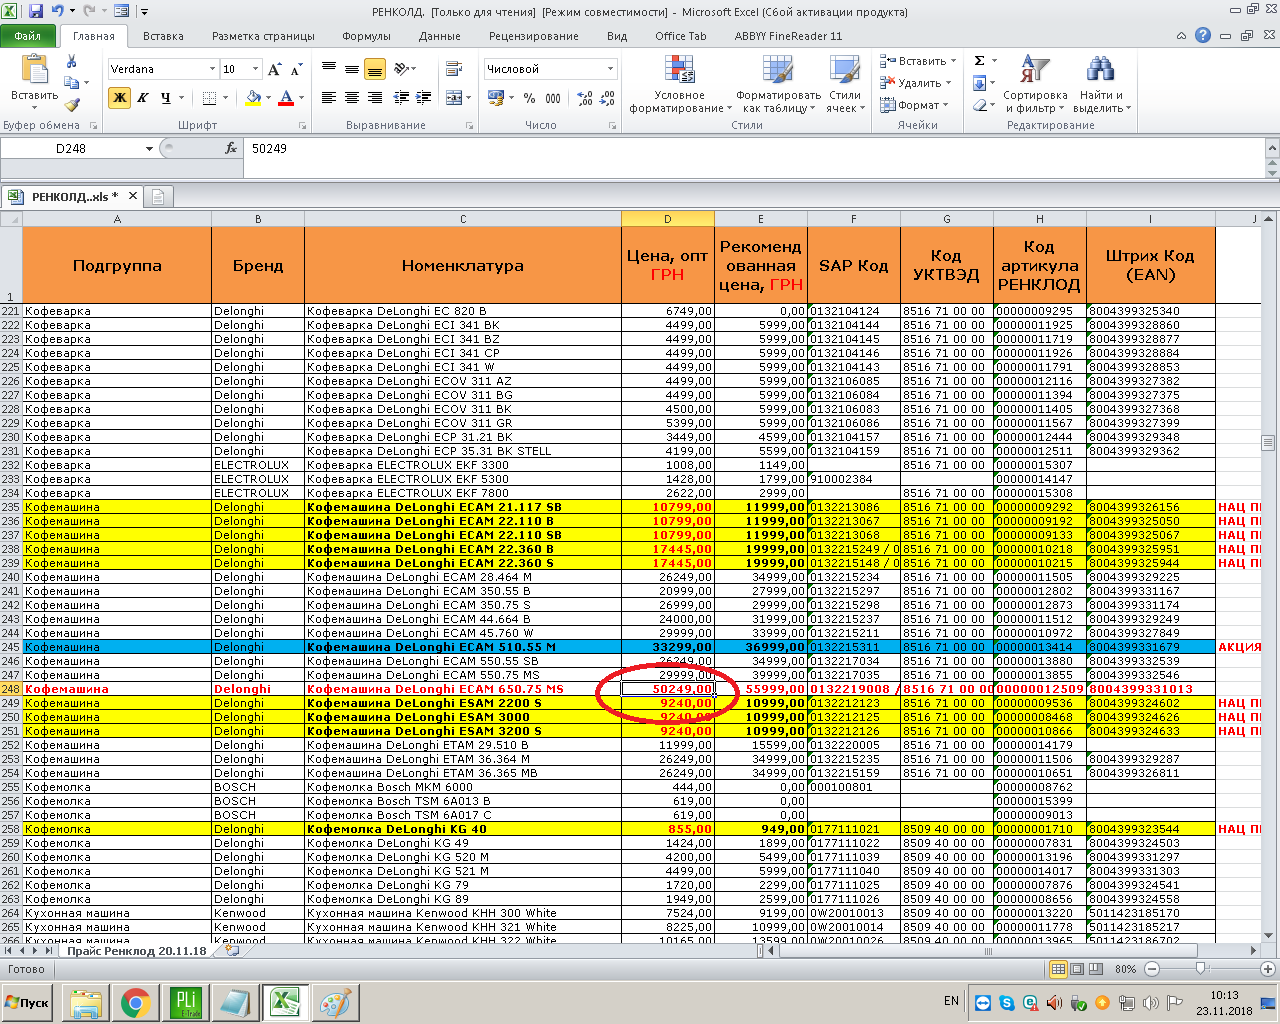Open the Verdana font name dropdown
The width and height of the screenshot is (1280, 1024).
[212, 69]
